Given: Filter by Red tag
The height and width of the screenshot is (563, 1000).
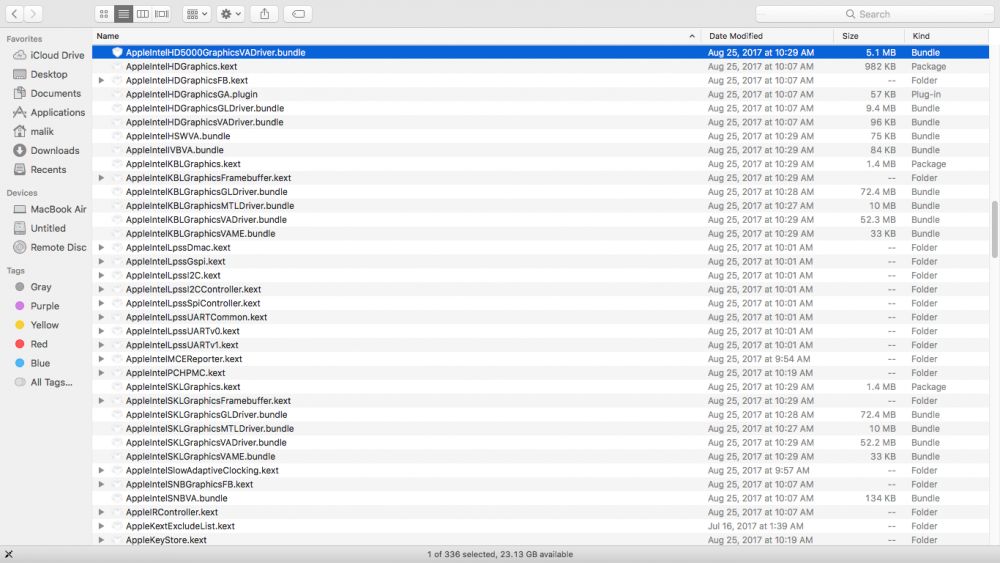Looking at the screenshot, I should click(31, 344).
